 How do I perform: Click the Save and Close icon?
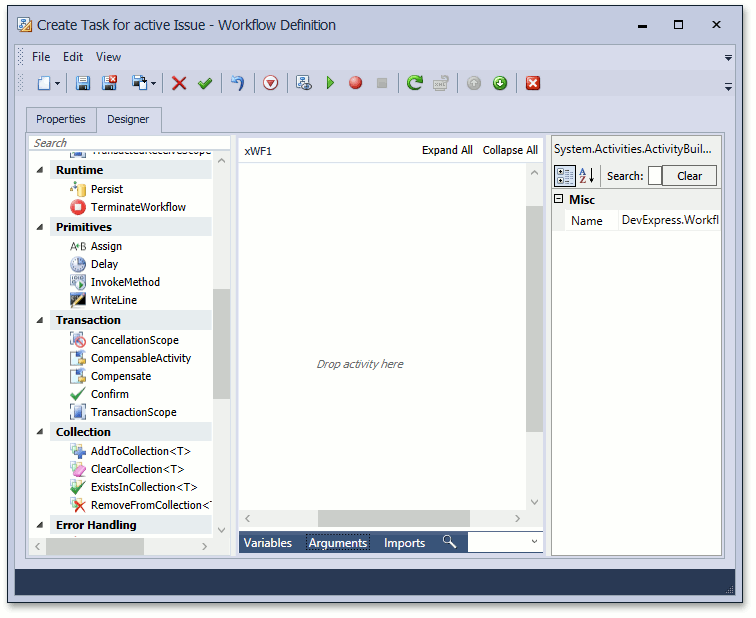click(109, 83)
